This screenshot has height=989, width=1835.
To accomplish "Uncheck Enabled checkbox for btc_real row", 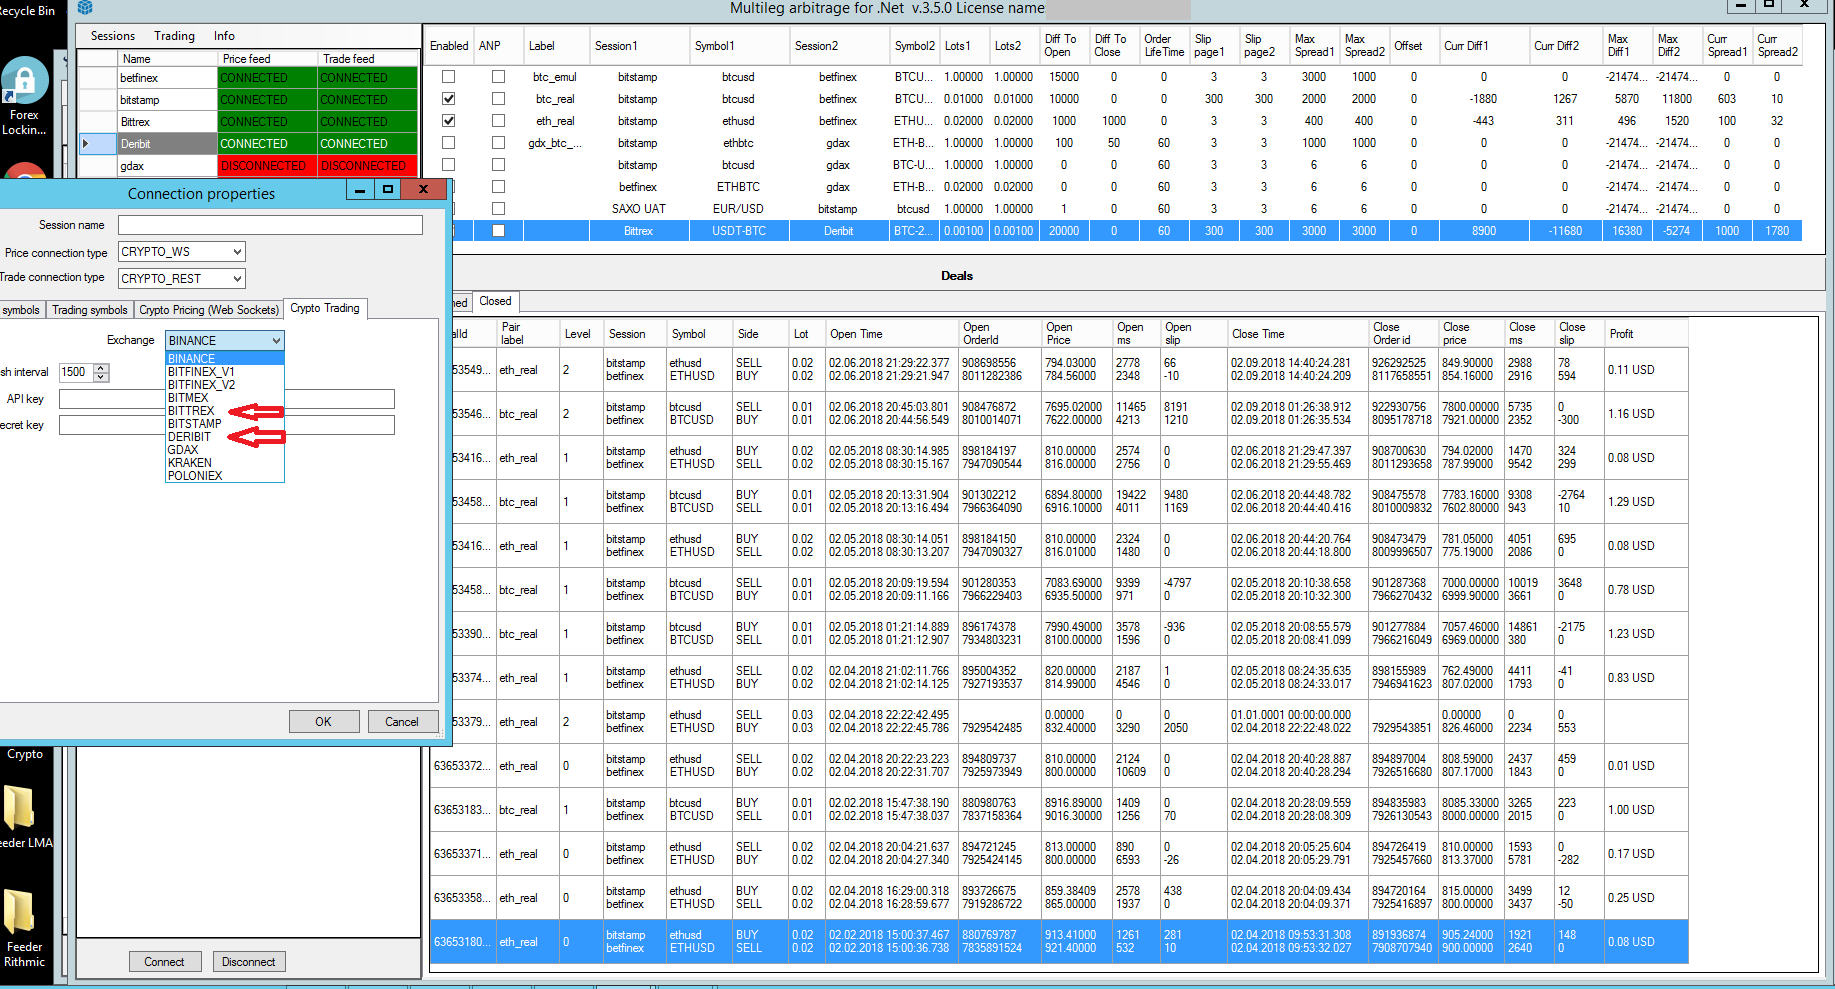I will tap(448, 99).
